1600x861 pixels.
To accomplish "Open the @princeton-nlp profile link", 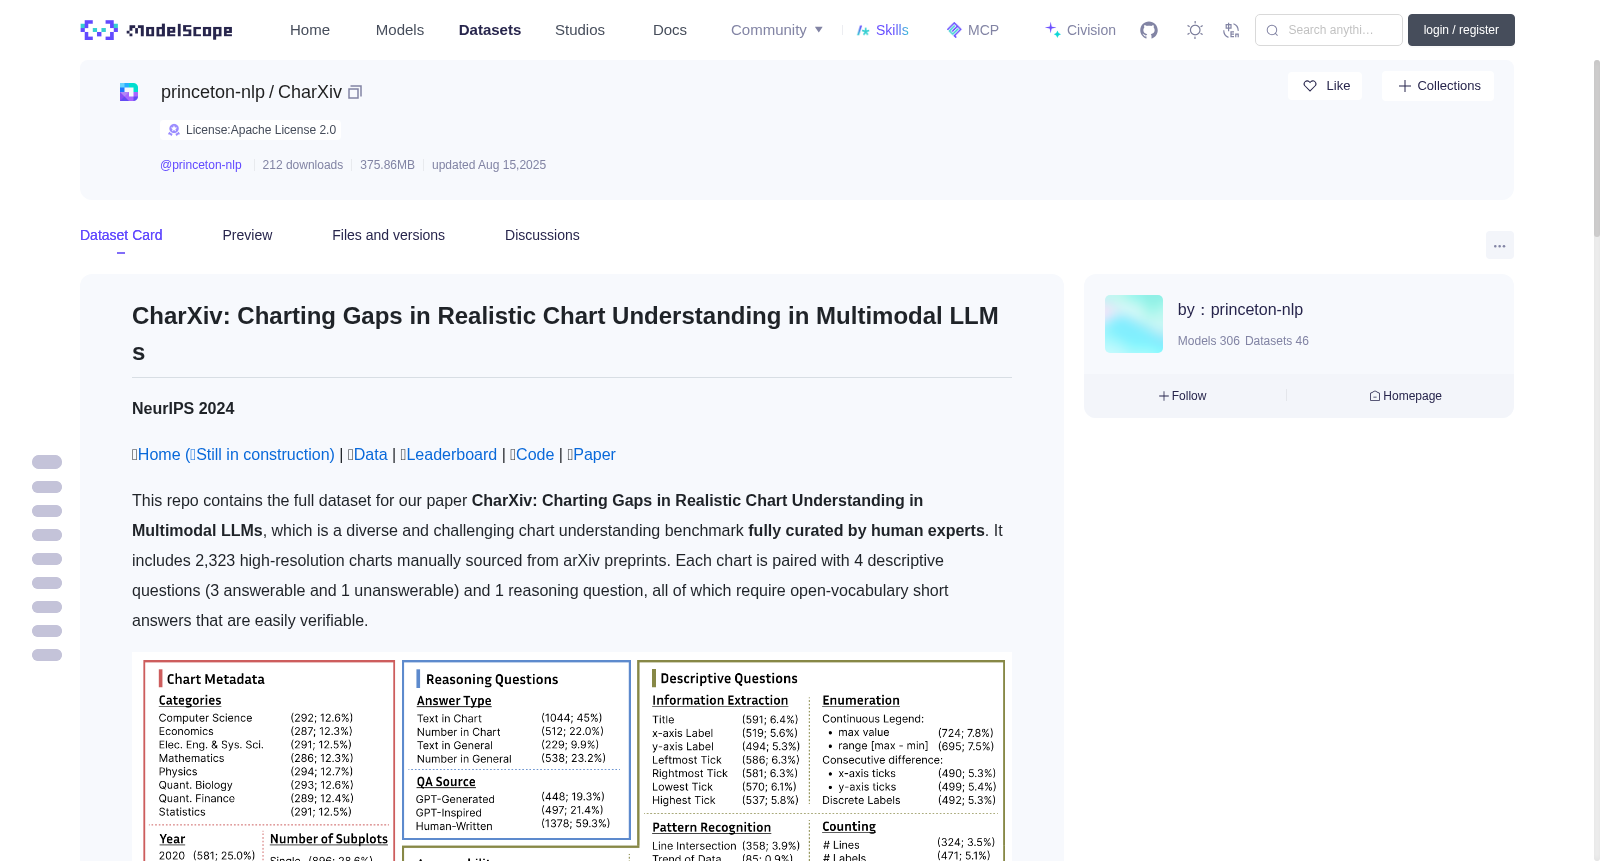I will pos(201,165).
